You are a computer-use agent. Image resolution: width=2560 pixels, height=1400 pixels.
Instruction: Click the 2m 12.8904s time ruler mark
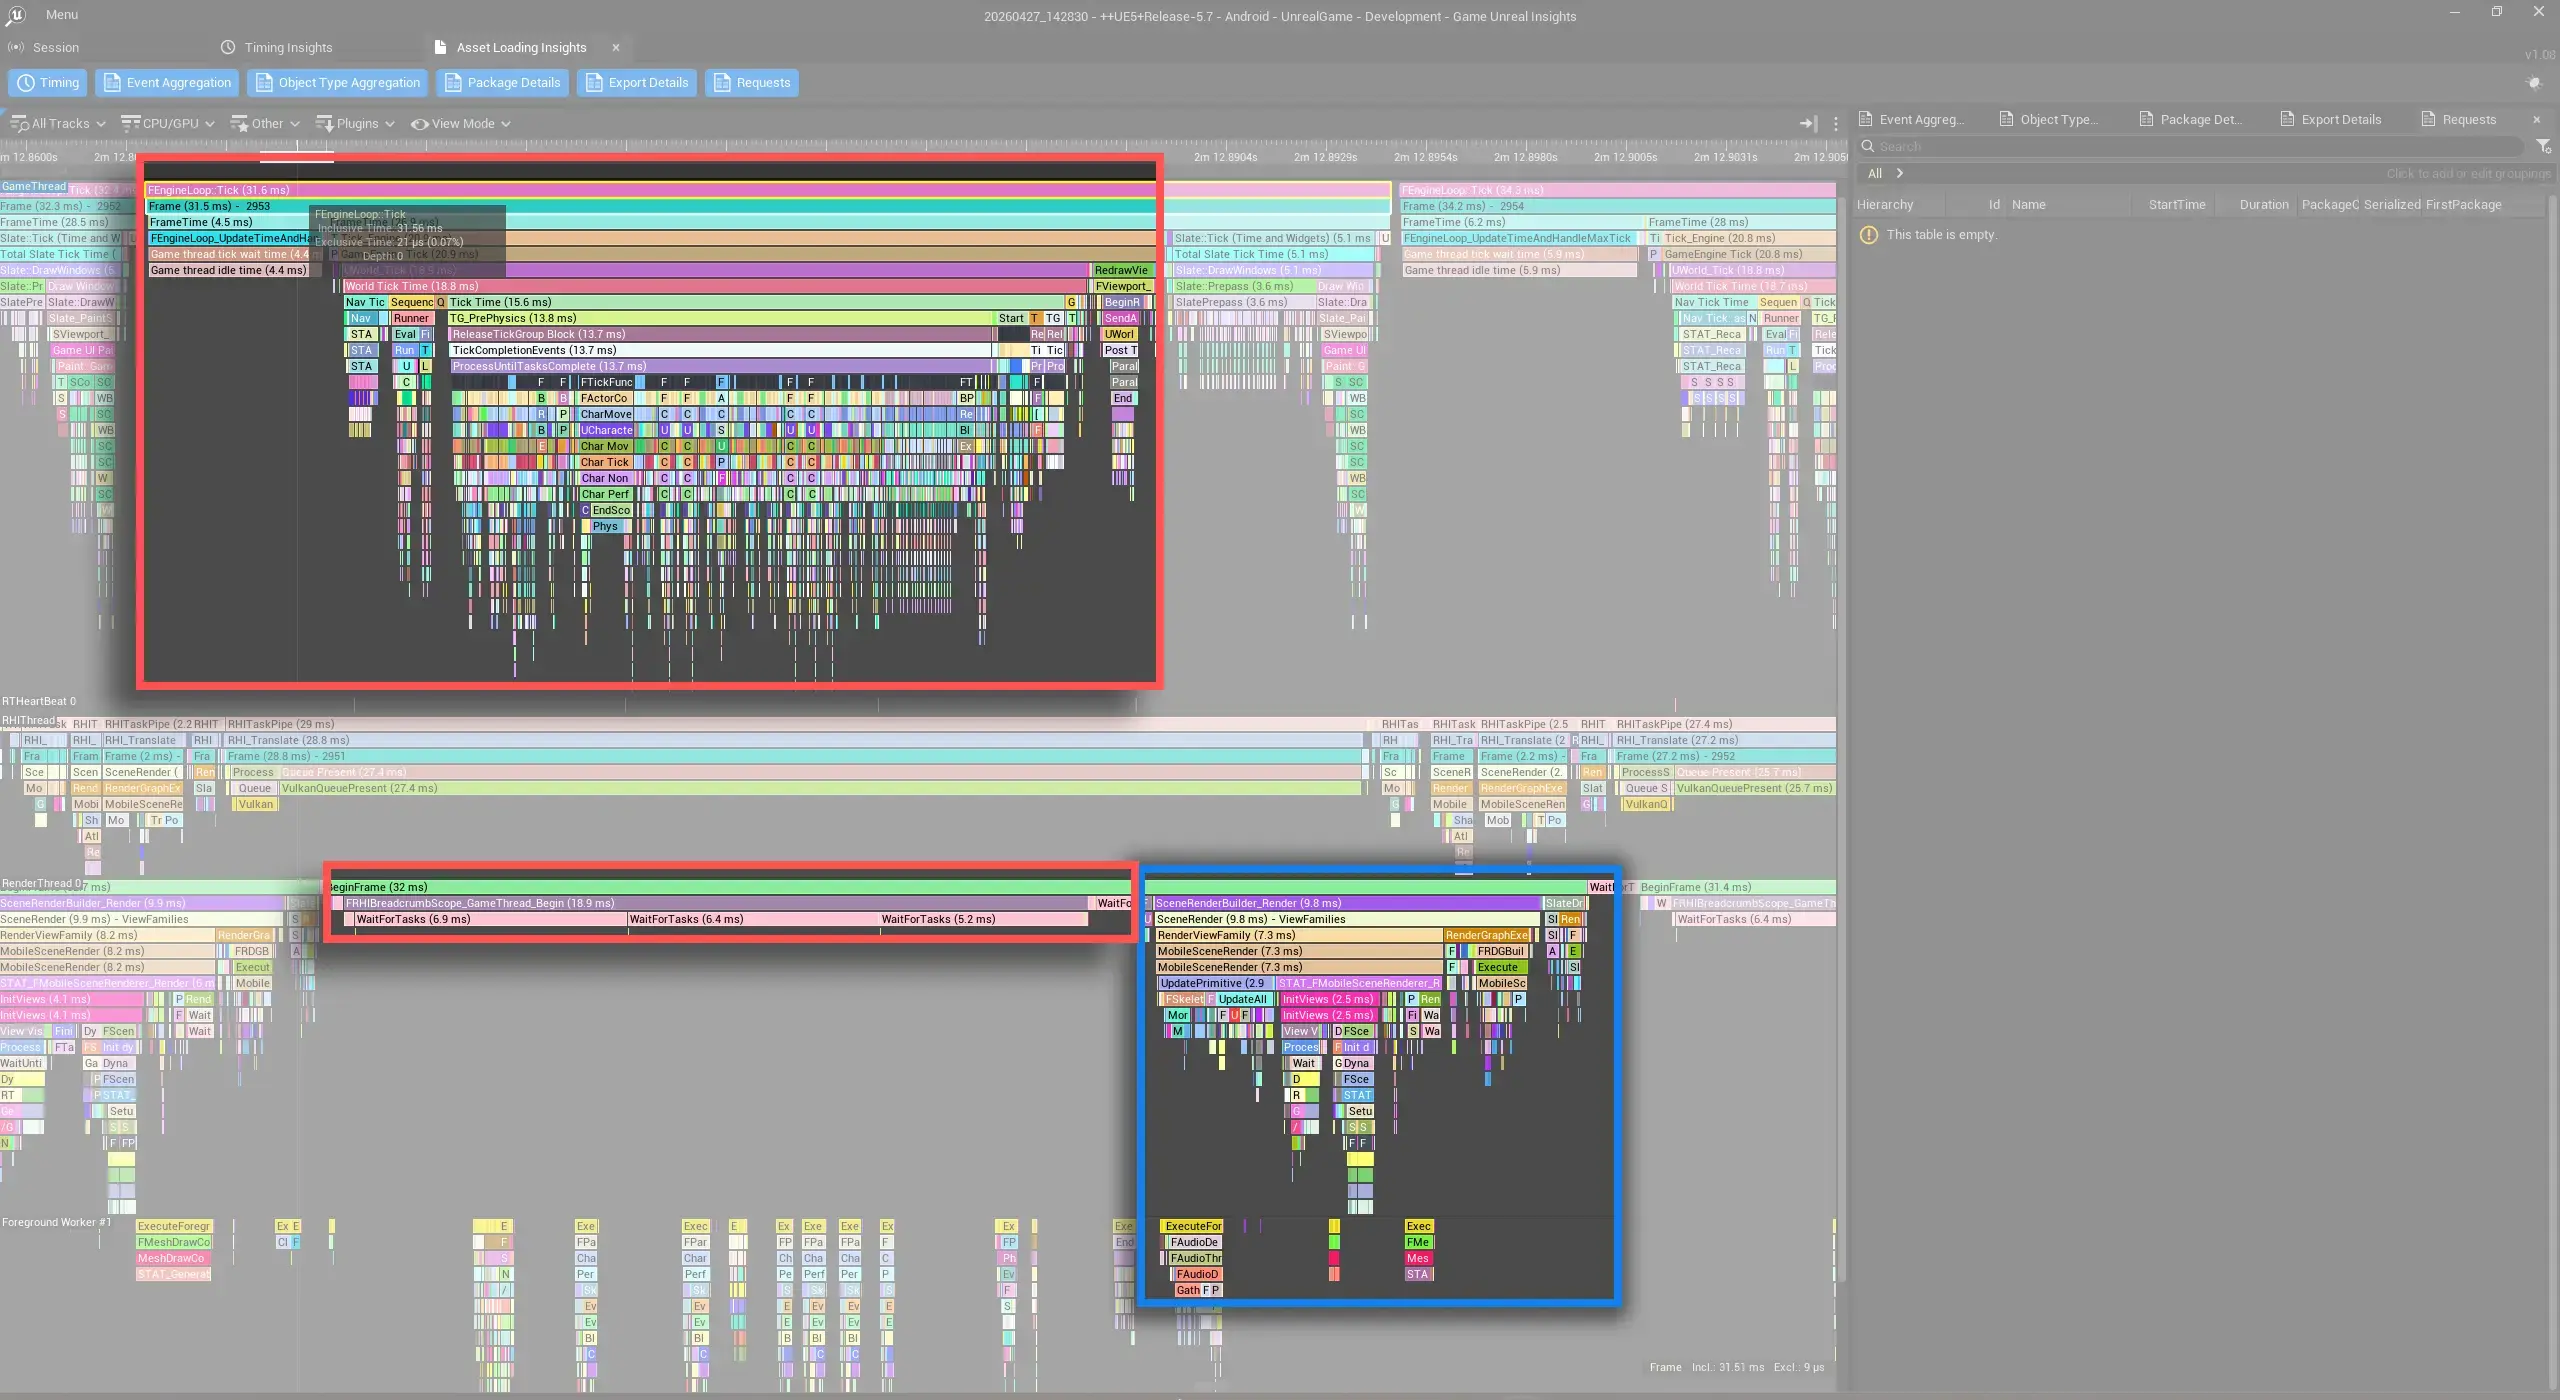(x=1225, y=157)
